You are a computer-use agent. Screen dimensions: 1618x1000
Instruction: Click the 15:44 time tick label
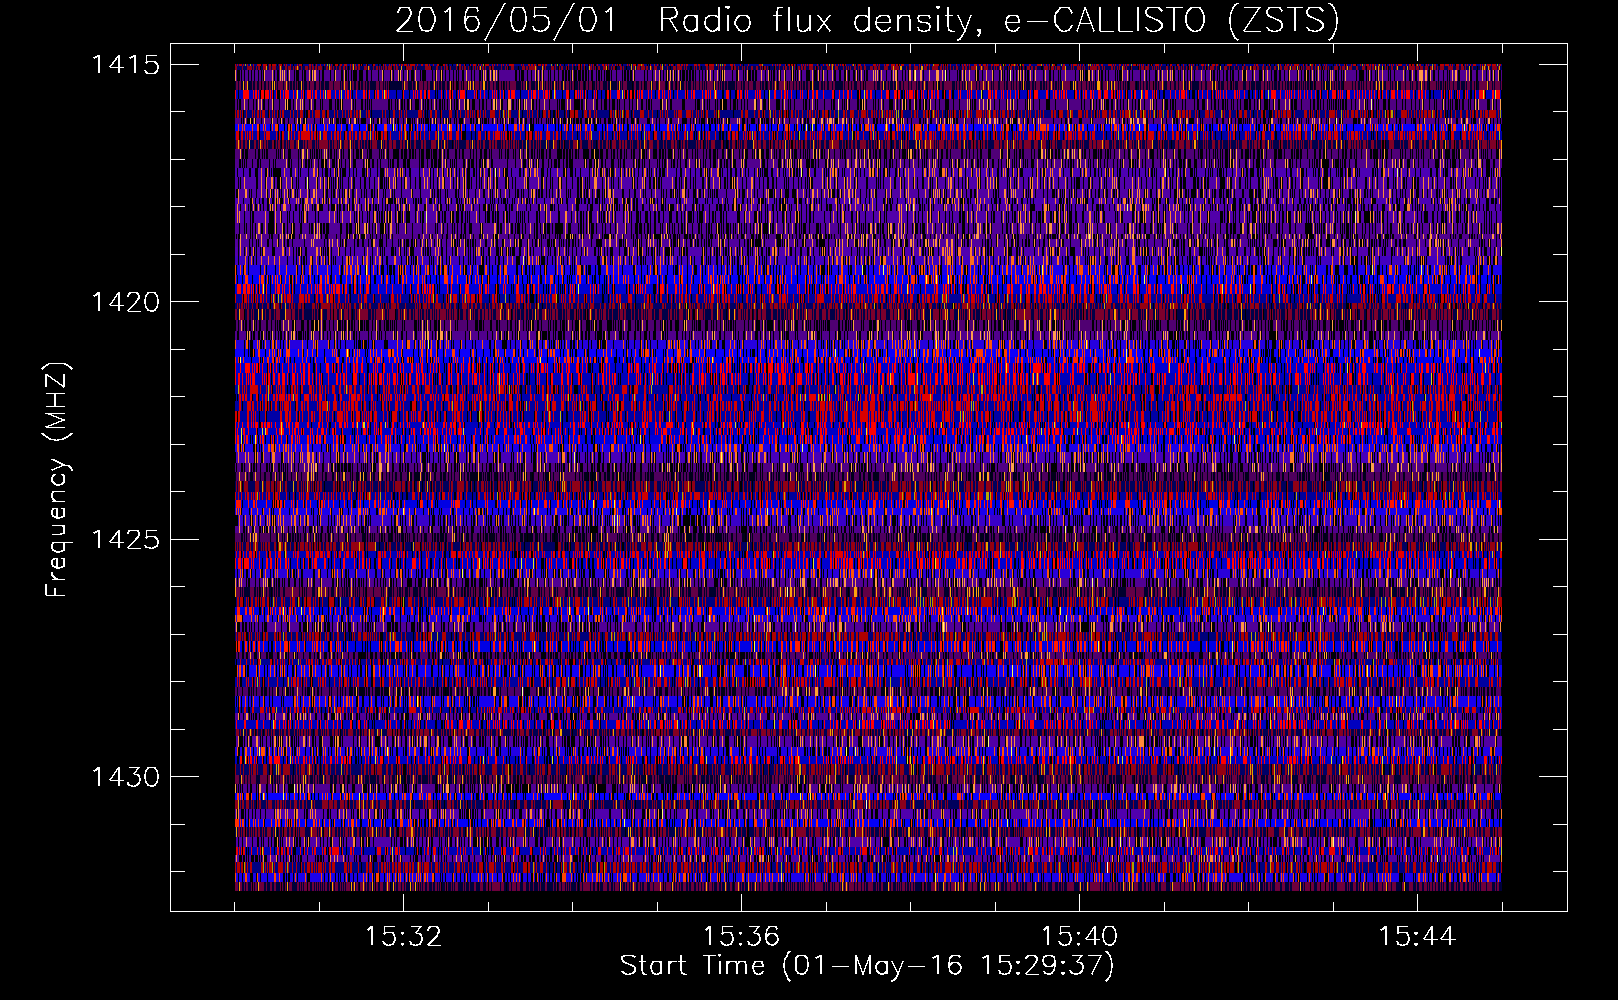pos(1417,937)
